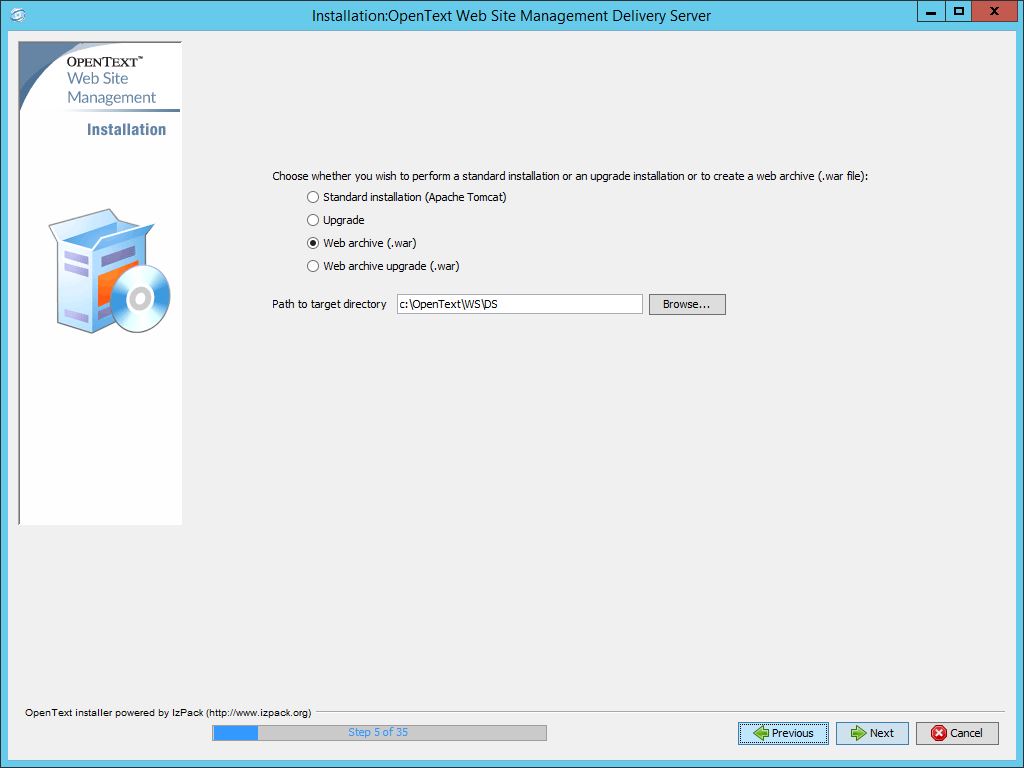The width and height of the screenshot is (1024, 768).
Task: Click the red X Cancel icon
Action: tap(939, 733)
